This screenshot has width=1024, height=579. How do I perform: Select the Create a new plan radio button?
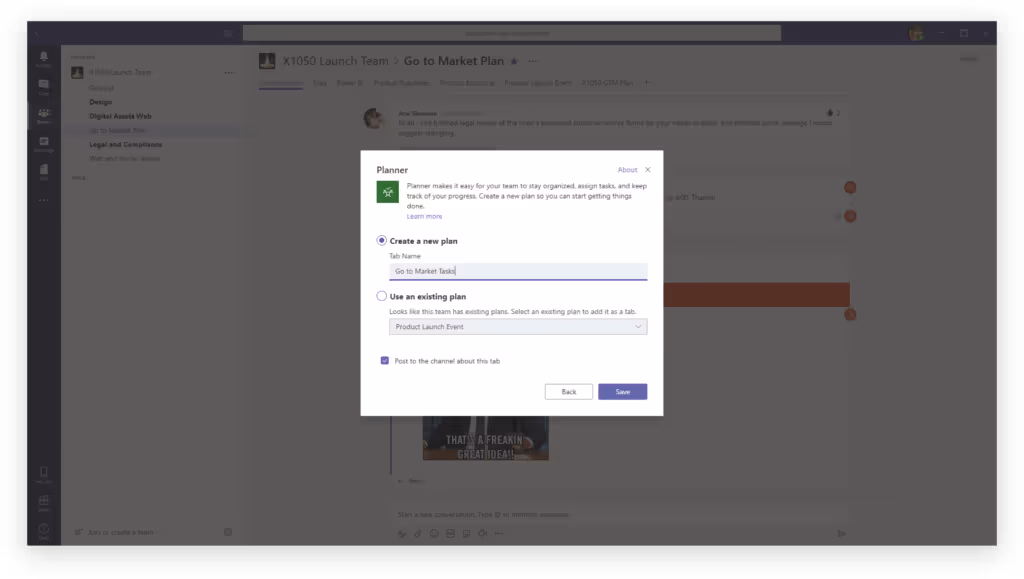tap(381, 241)
